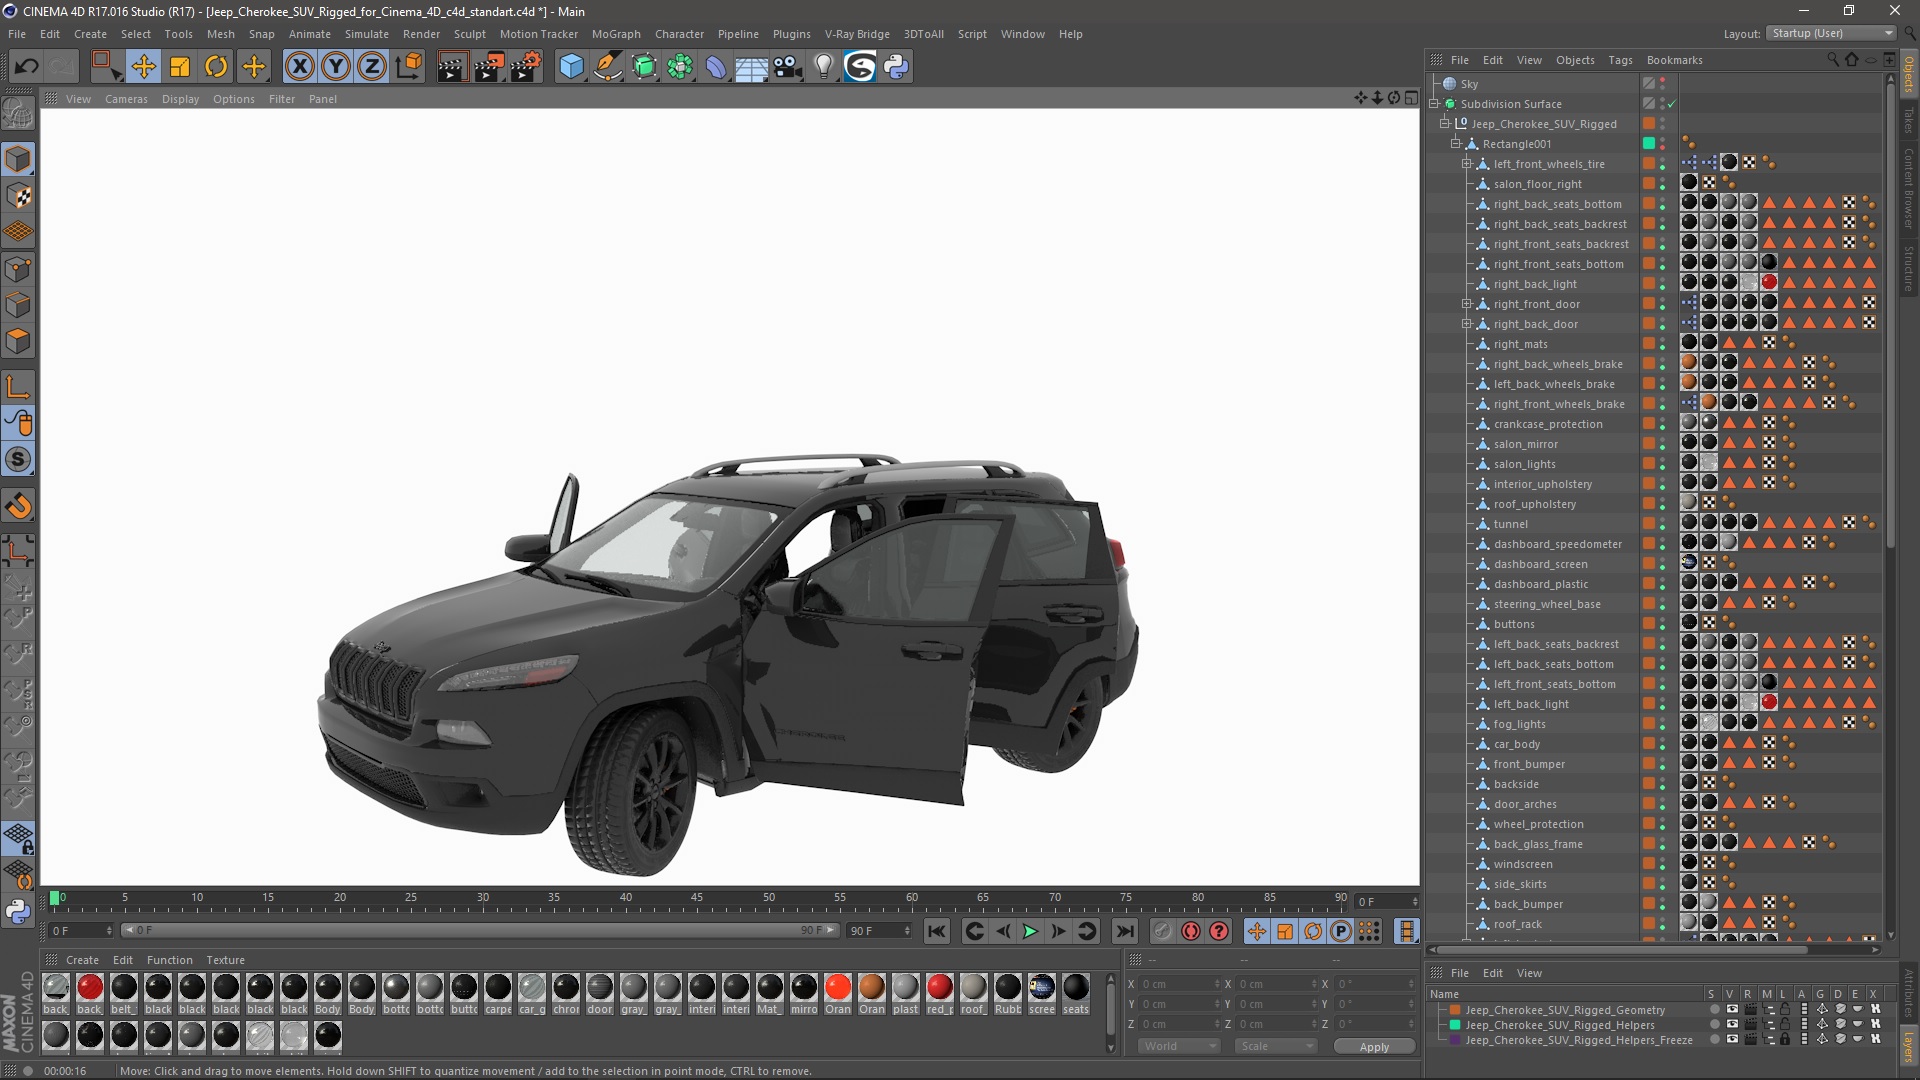
Task: Toggle the X-axis lock icon
Action: [x=299, y=67]
